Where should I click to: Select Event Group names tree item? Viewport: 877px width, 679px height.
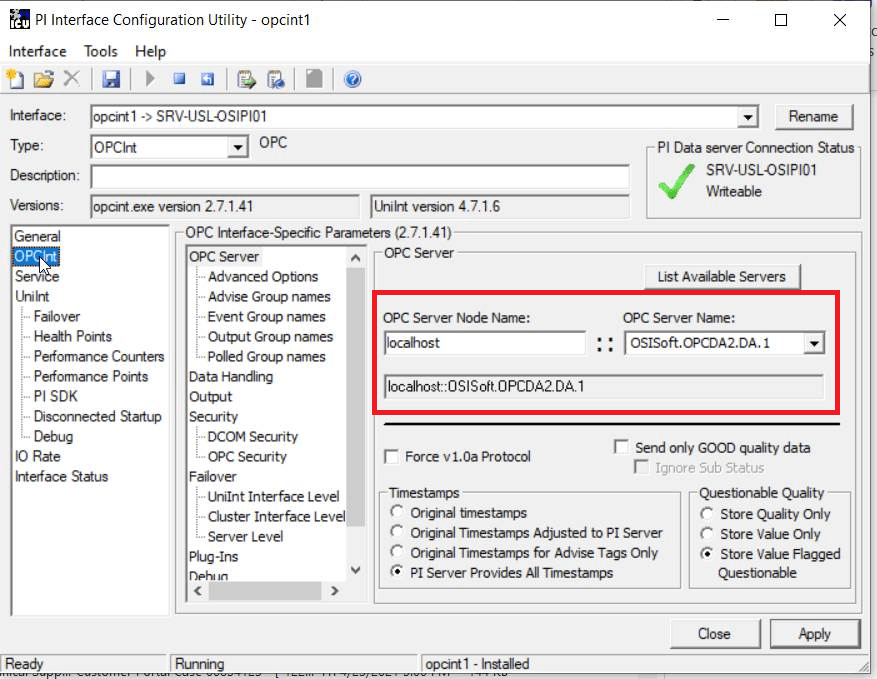266,317
